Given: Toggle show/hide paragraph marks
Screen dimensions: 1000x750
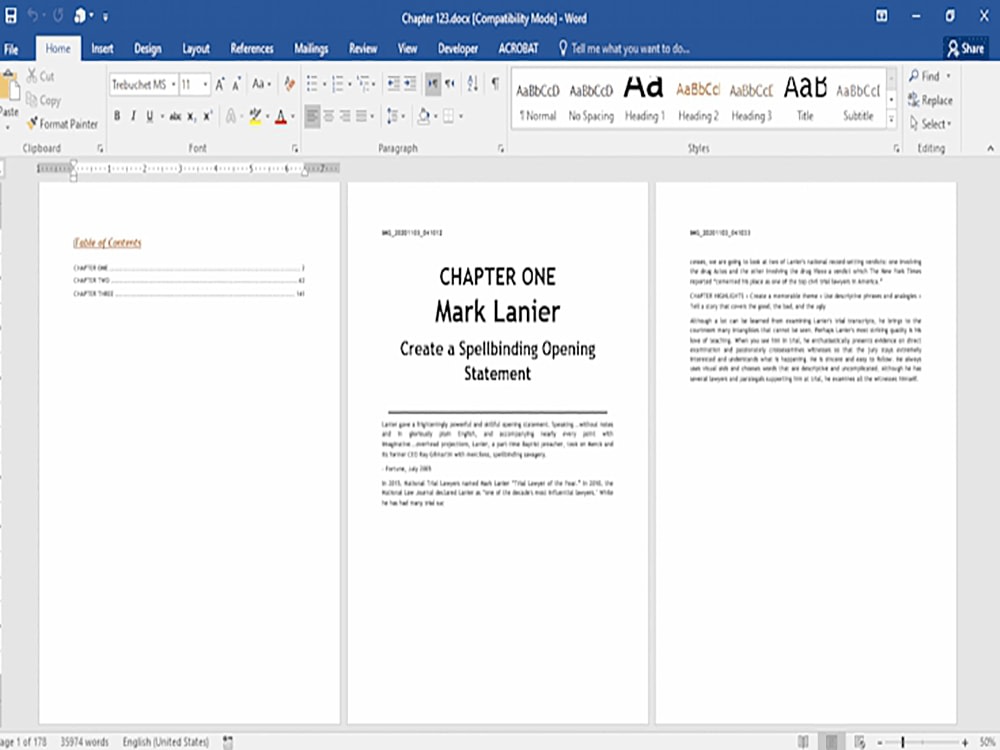Looking at the screenshot, I should click(x=495, y=84).
